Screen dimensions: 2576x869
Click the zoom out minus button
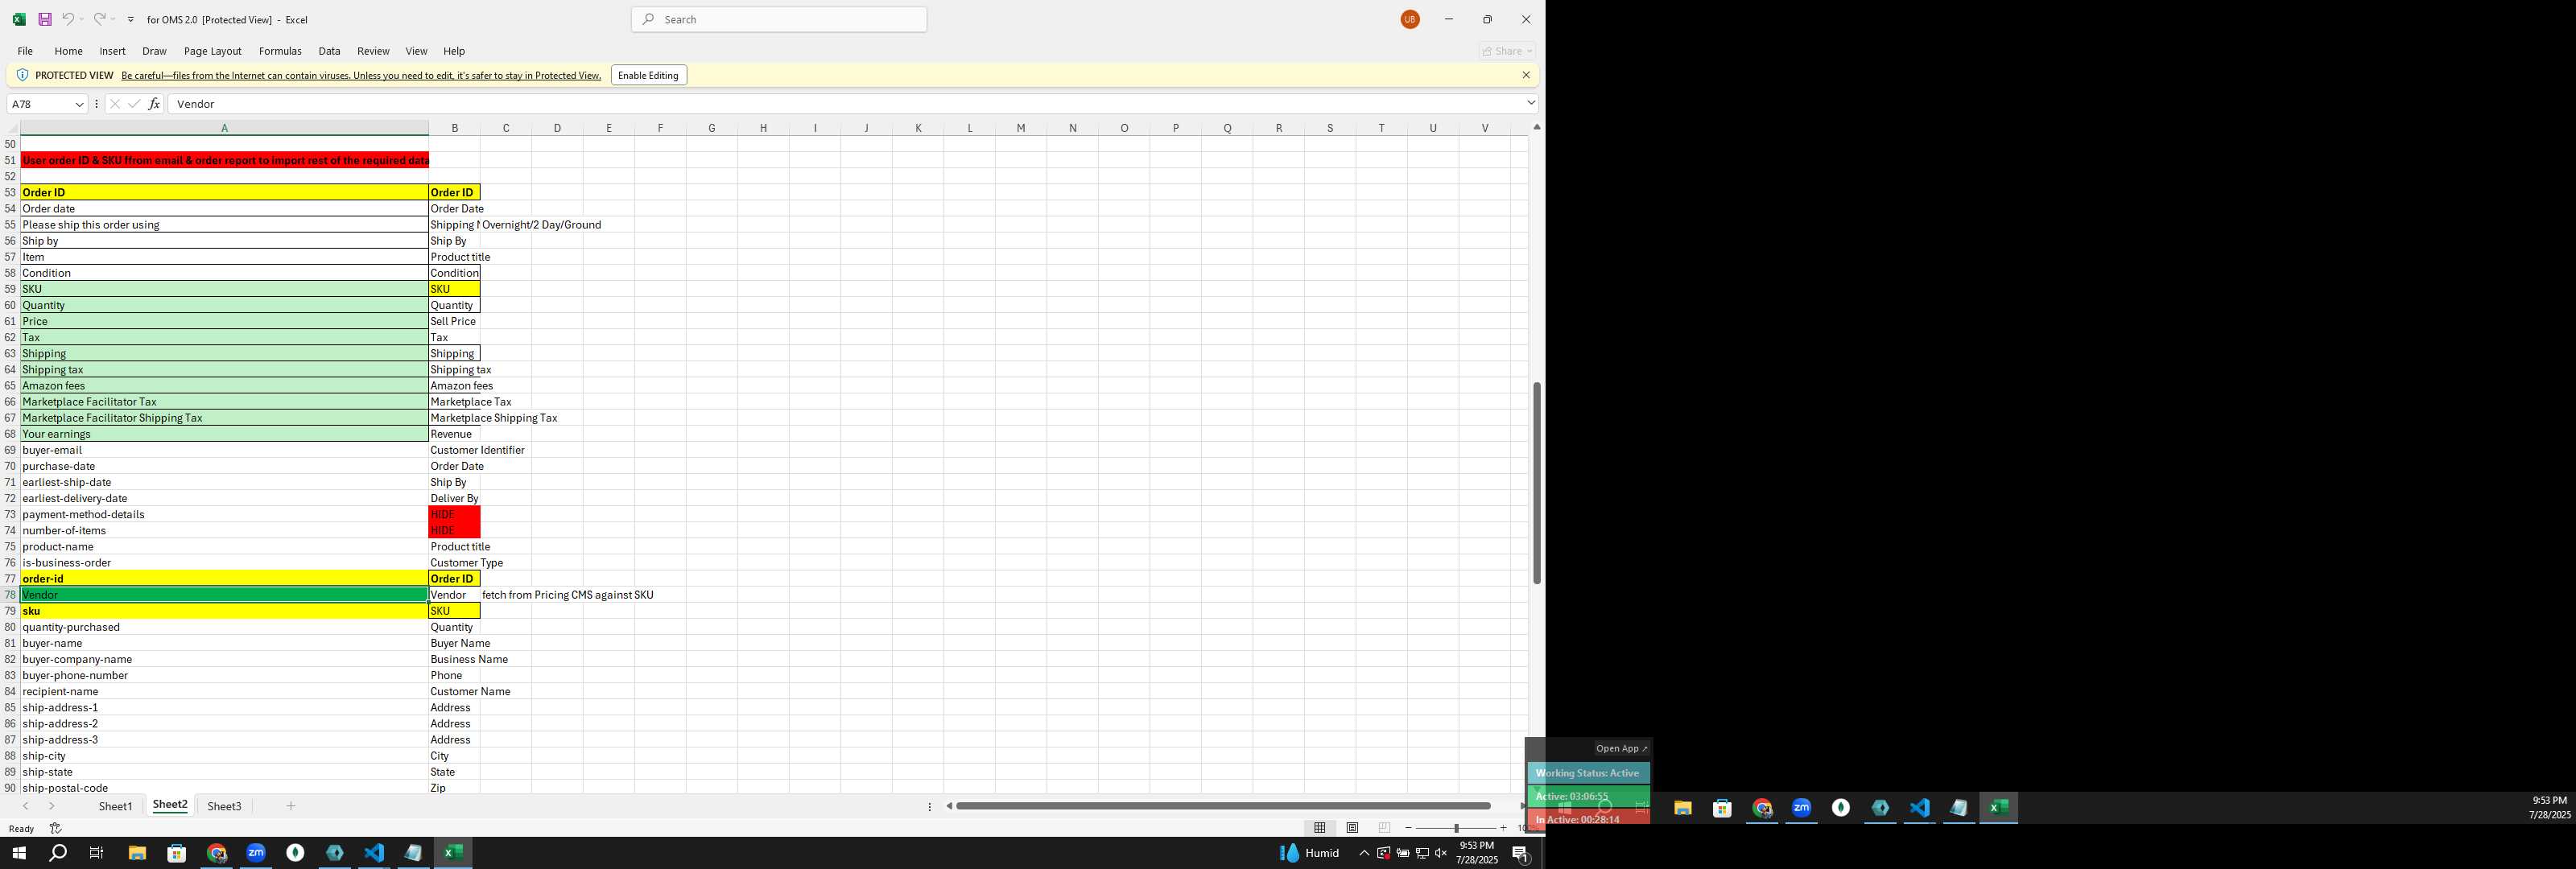point(1408,828)
